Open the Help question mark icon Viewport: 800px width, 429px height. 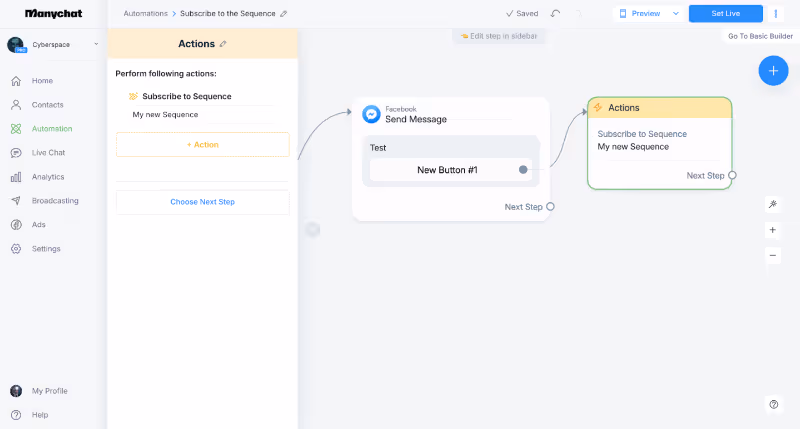[x=16, y=415]
